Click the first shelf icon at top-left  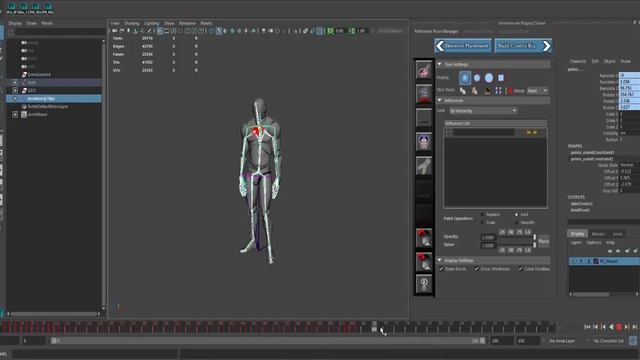coord(11,7)
